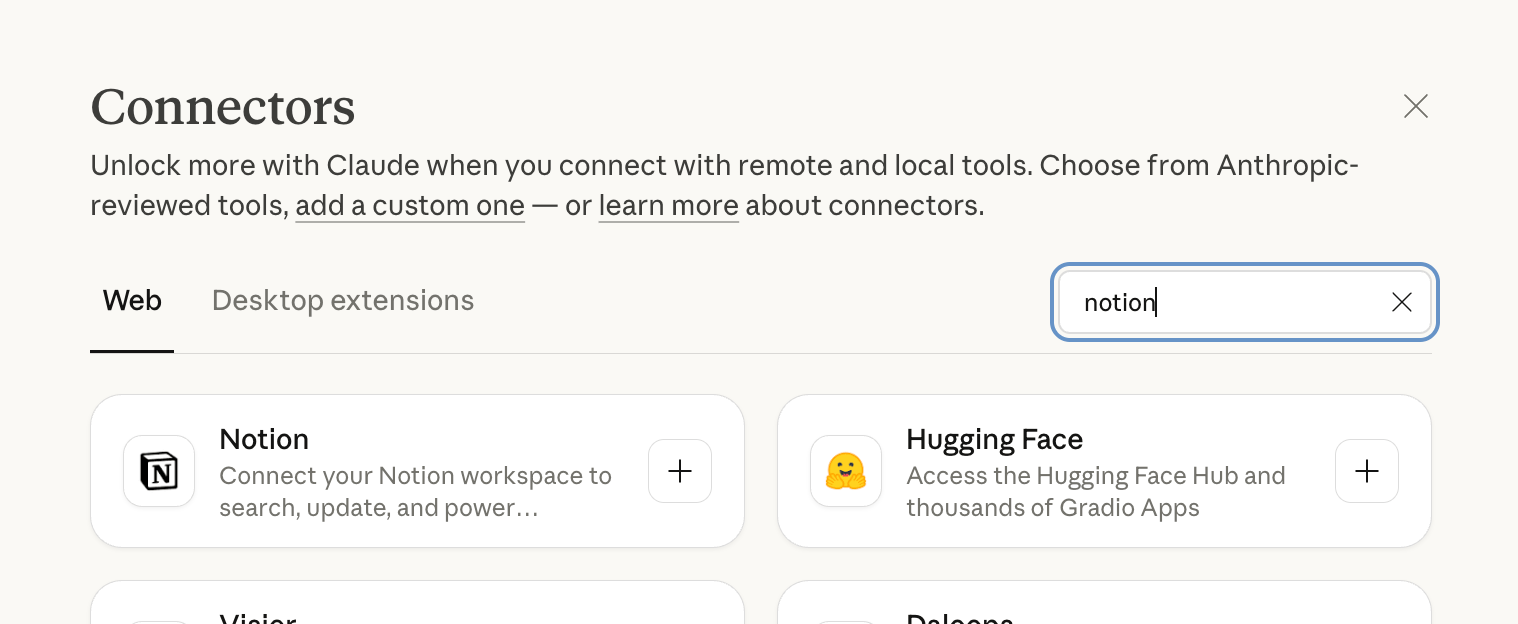Image resolution: width=1518 pixels, height=624 pixels.
Task: Click the partially visible Daloopa connector card
Action: (1104, 603)
